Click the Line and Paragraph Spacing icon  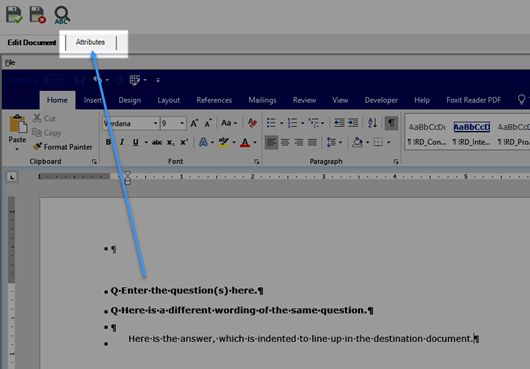pos(331,142)
